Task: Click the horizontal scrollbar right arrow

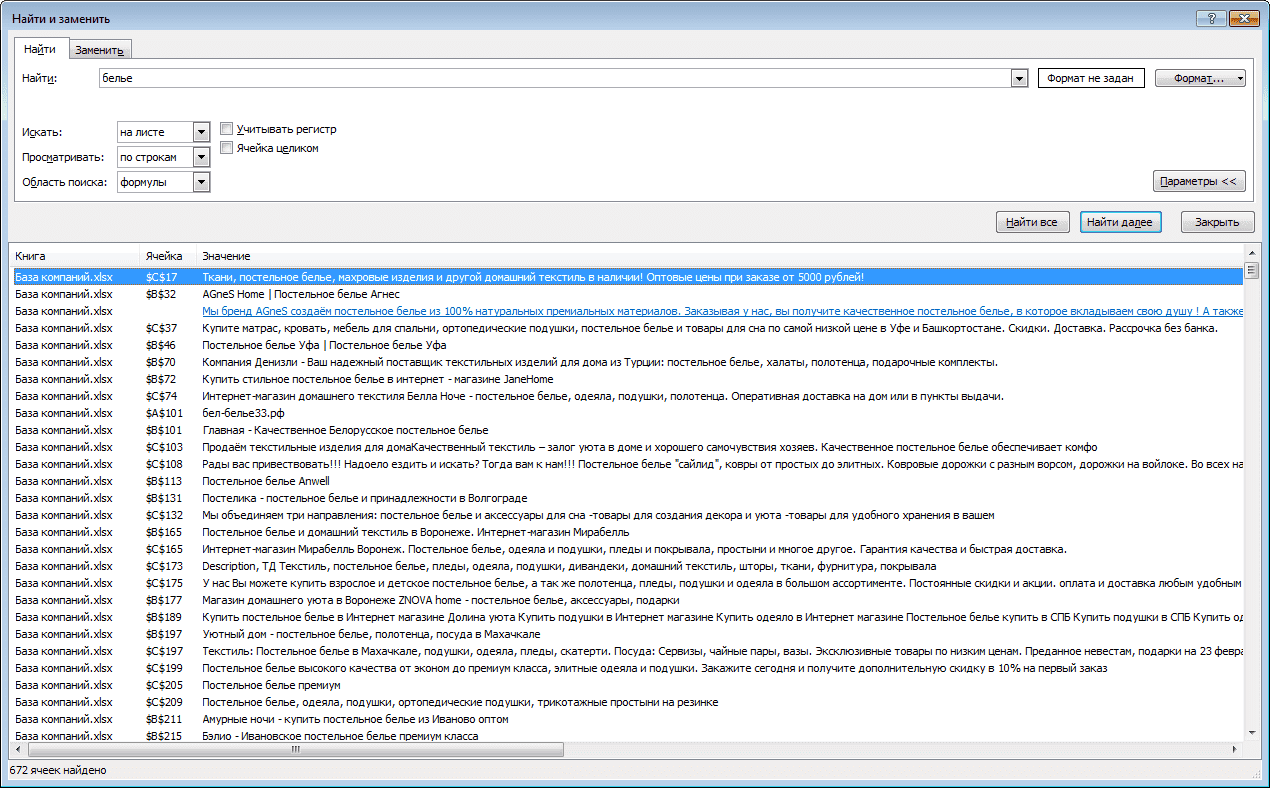Action: click(x=1236, y=749)
